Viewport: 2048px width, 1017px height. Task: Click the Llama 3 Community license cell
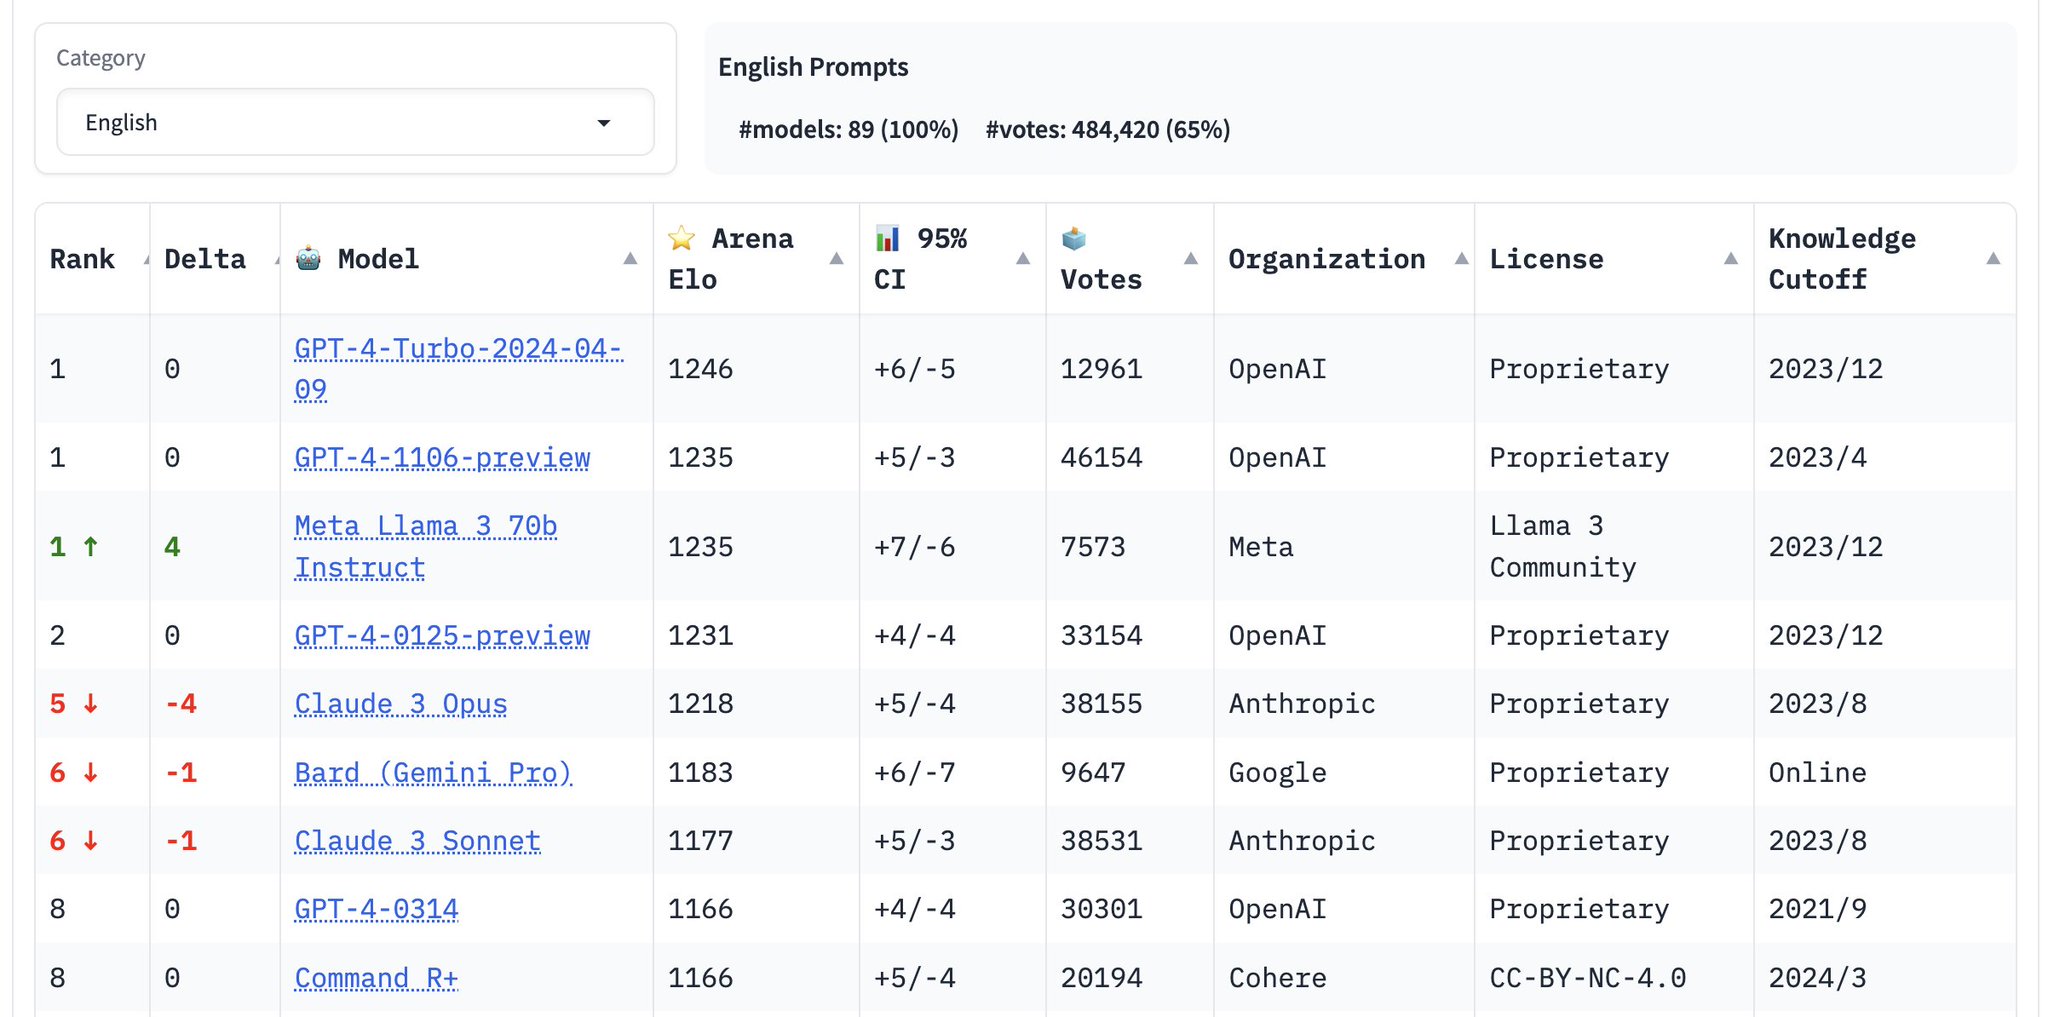[1563, 547]
